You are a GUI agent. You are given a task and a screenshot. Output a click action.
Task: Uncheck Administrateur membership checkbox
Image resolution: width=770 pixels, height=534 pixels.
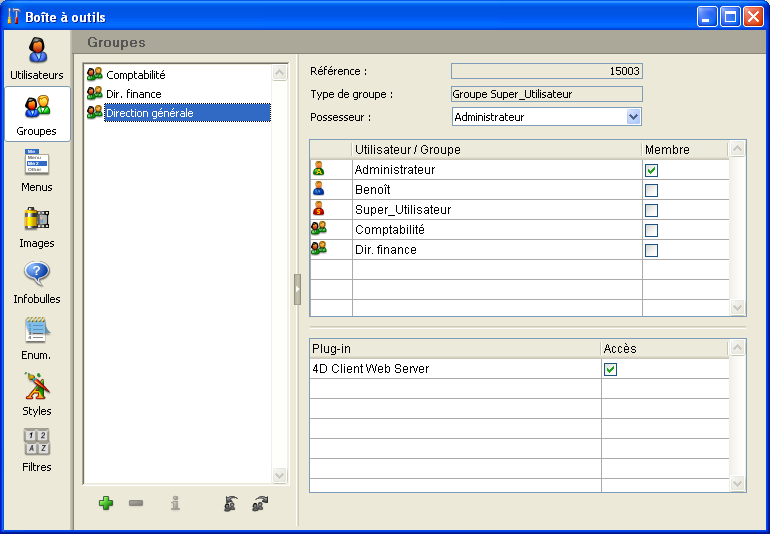[651, 170]
